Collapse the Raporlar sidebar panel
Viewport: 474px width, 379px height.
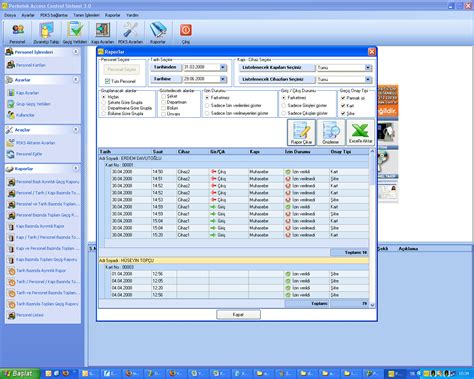(x=76, y=168)
